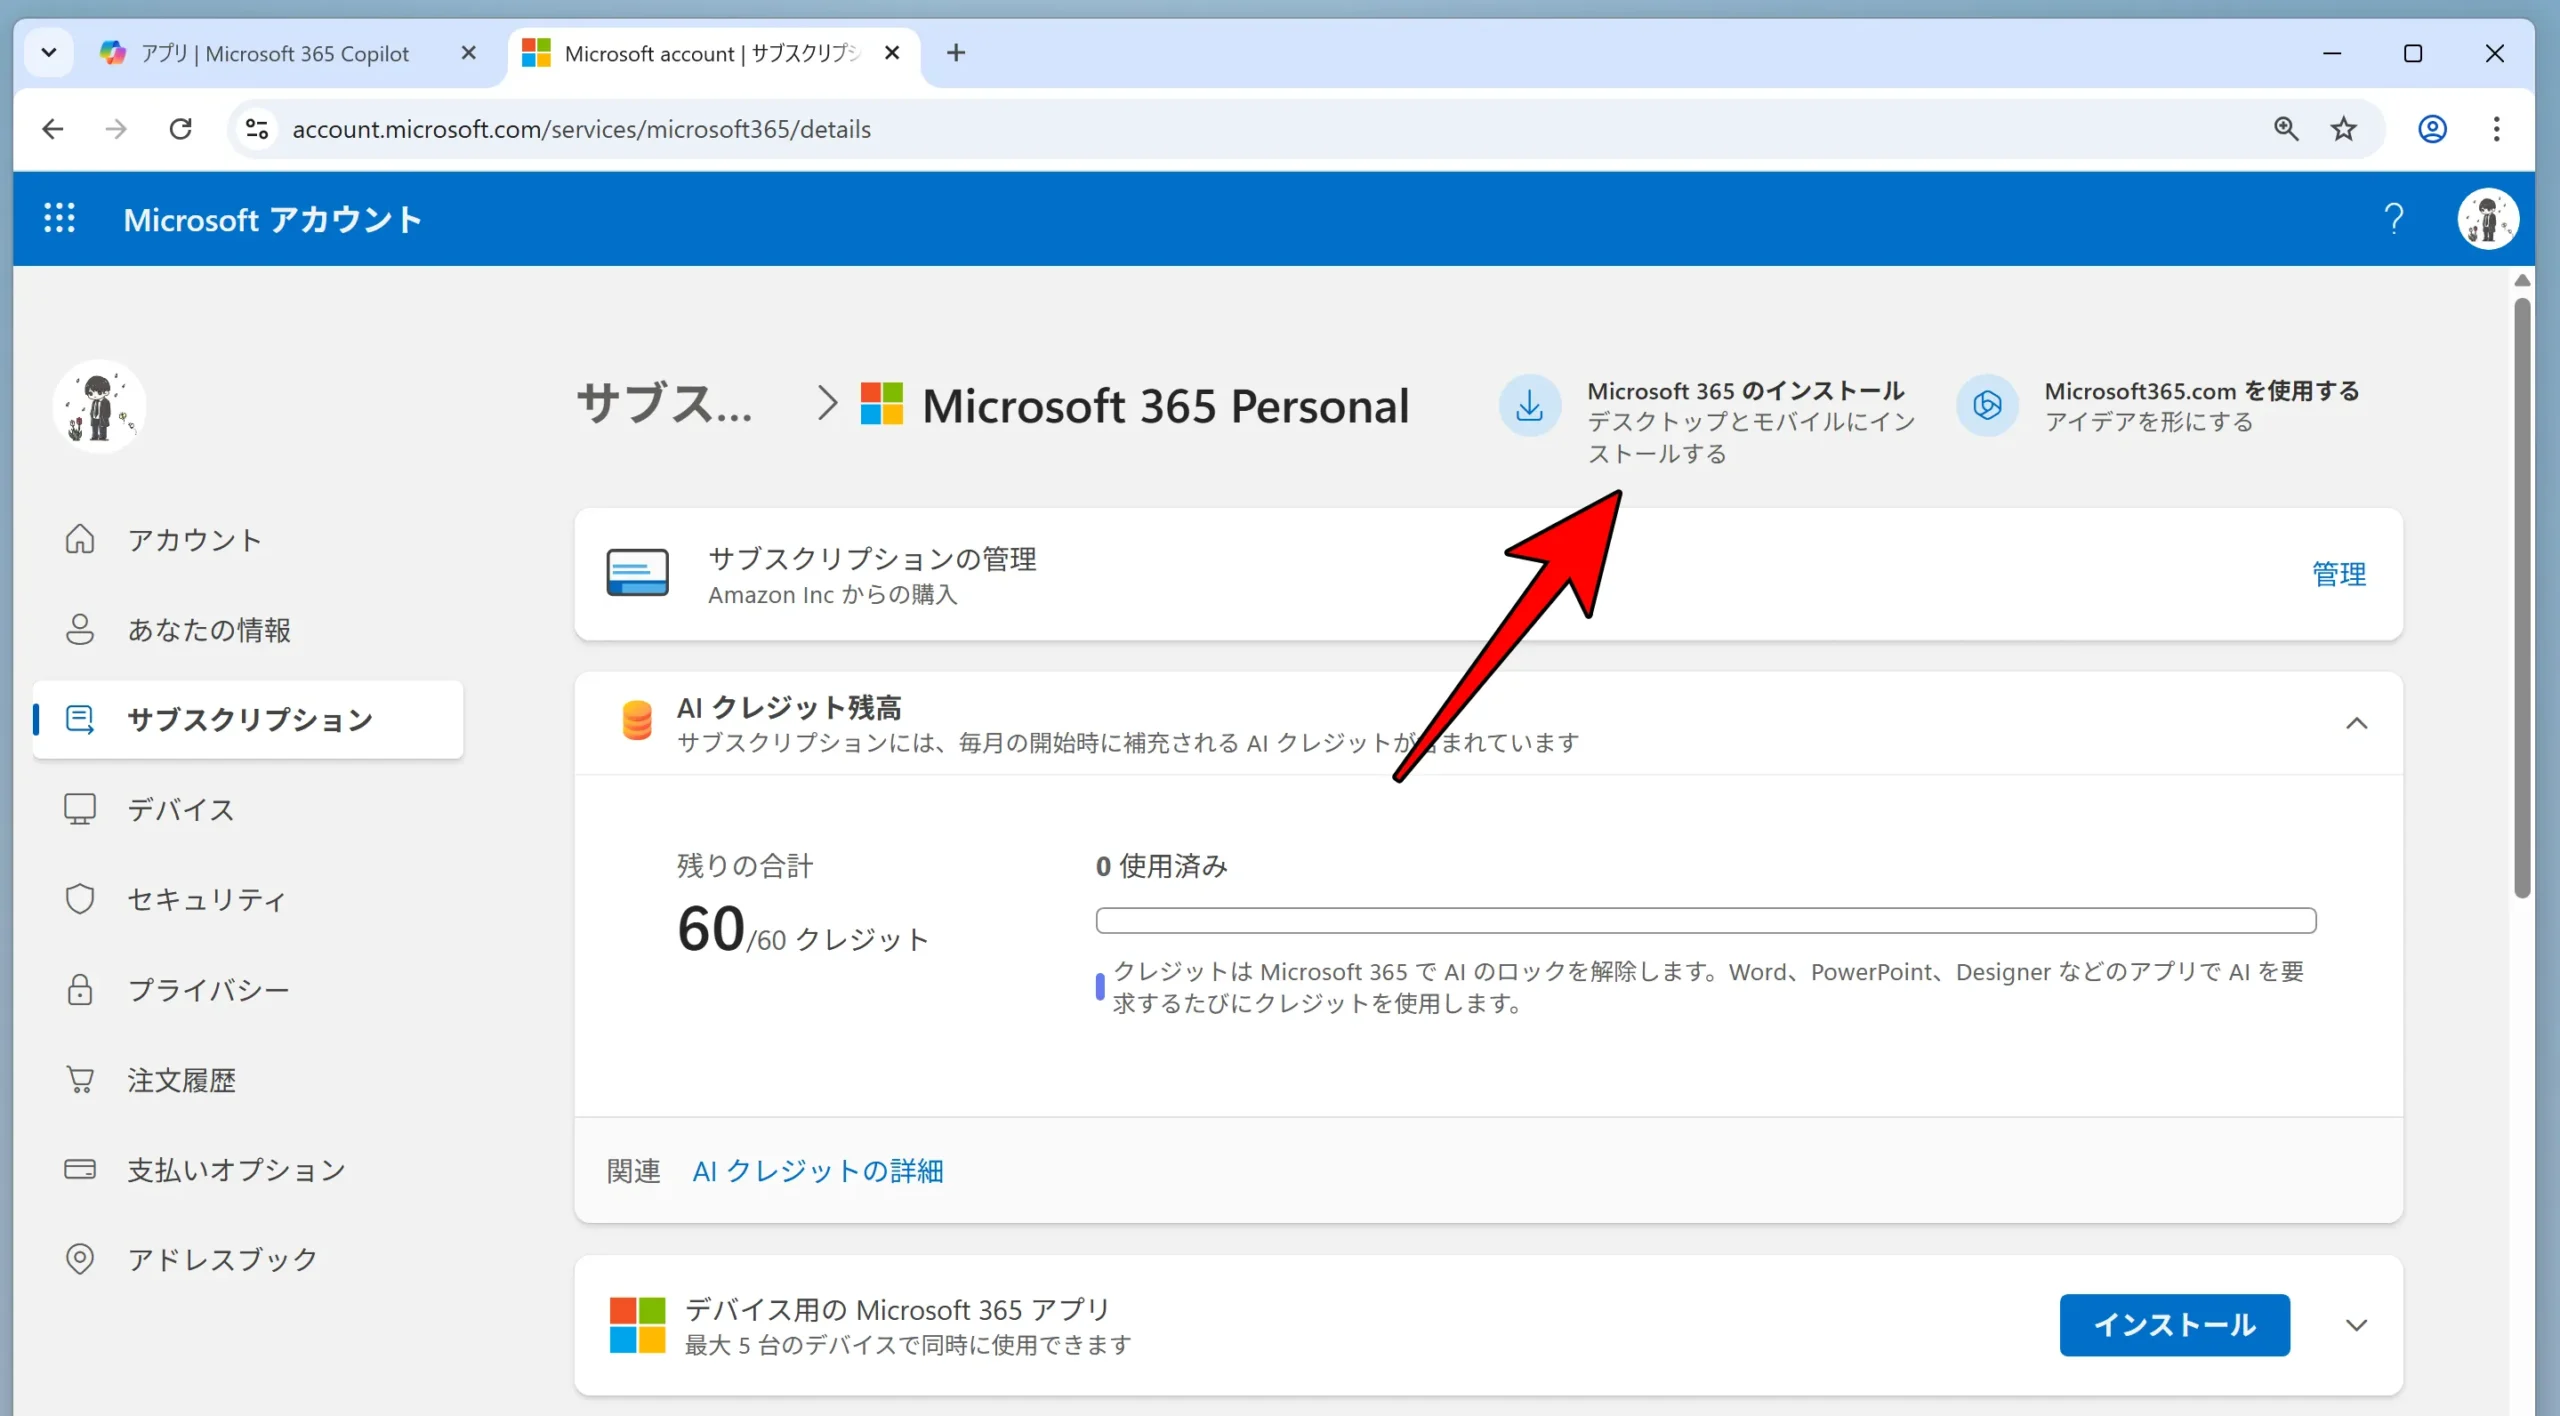Open デバイス in sidebar
This screenshot has height=1416, width=2560.
(248, 810)
